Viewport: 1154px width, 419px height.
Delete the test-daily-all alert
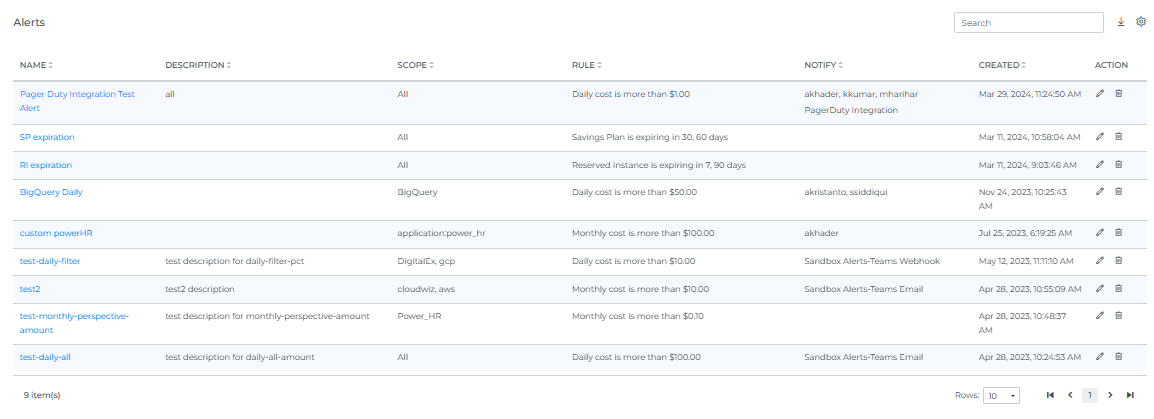[x=1119, y=356]
